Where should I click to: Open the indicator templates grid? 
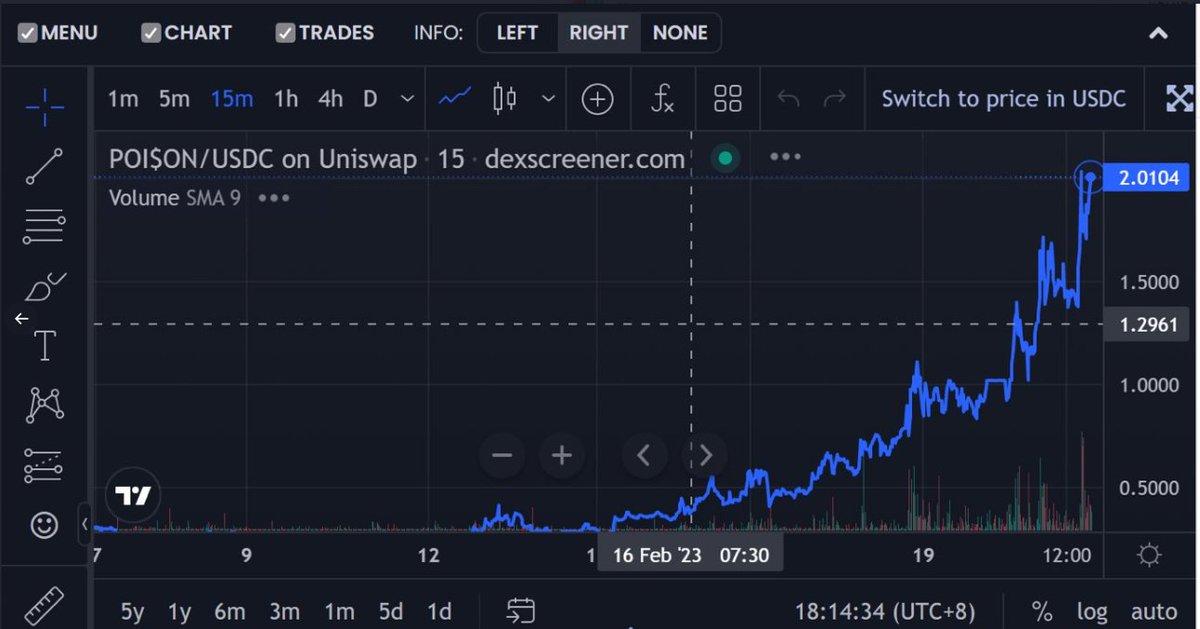click(x=728, y=98)
